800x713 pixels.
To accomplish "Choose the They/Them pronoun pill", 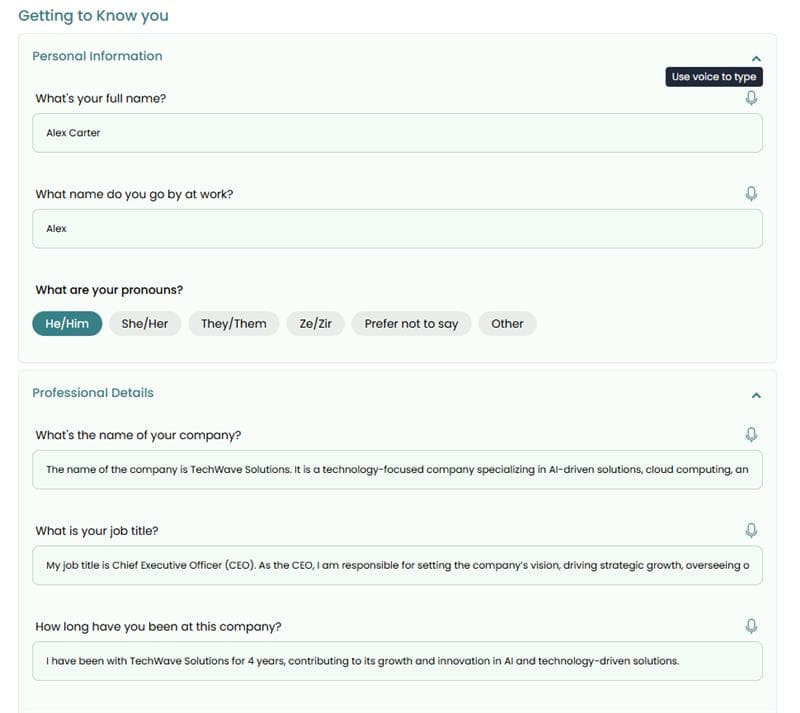I will tap(234, 323).
